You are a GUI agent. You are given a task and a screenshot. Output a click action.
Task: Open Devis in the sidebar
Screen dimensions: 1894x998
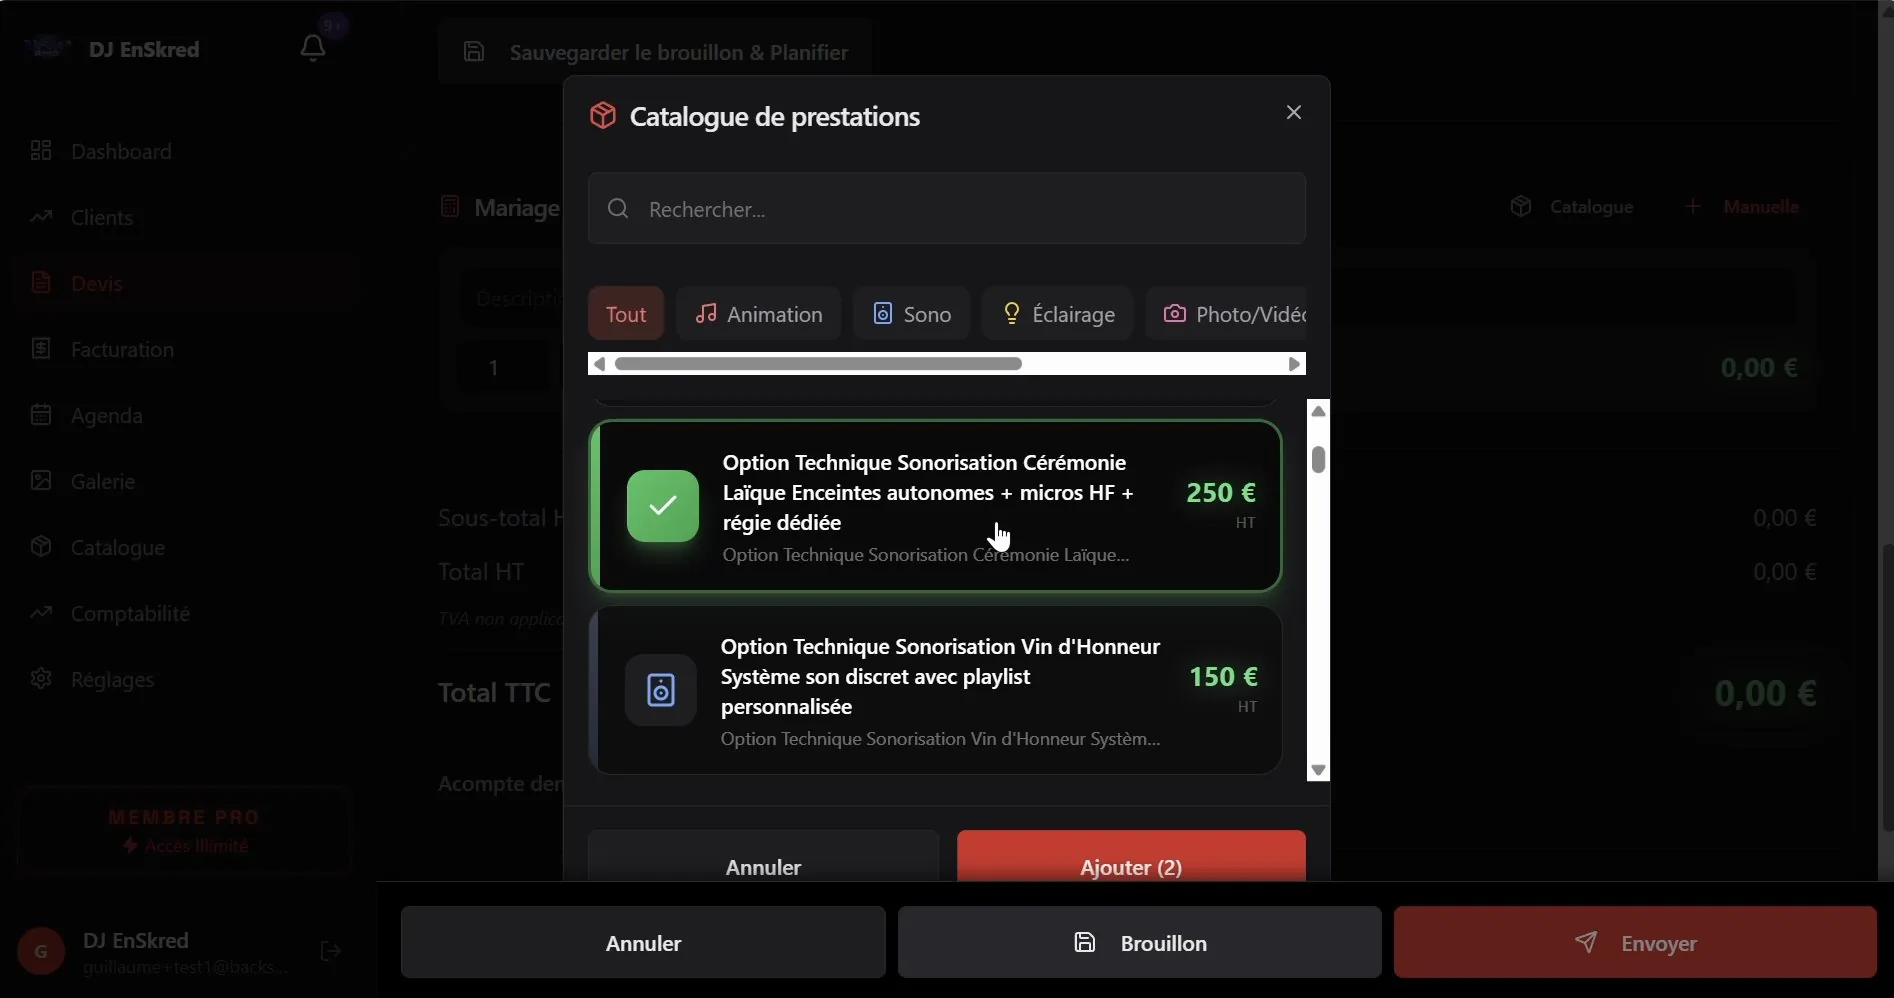tap(187, 283)
